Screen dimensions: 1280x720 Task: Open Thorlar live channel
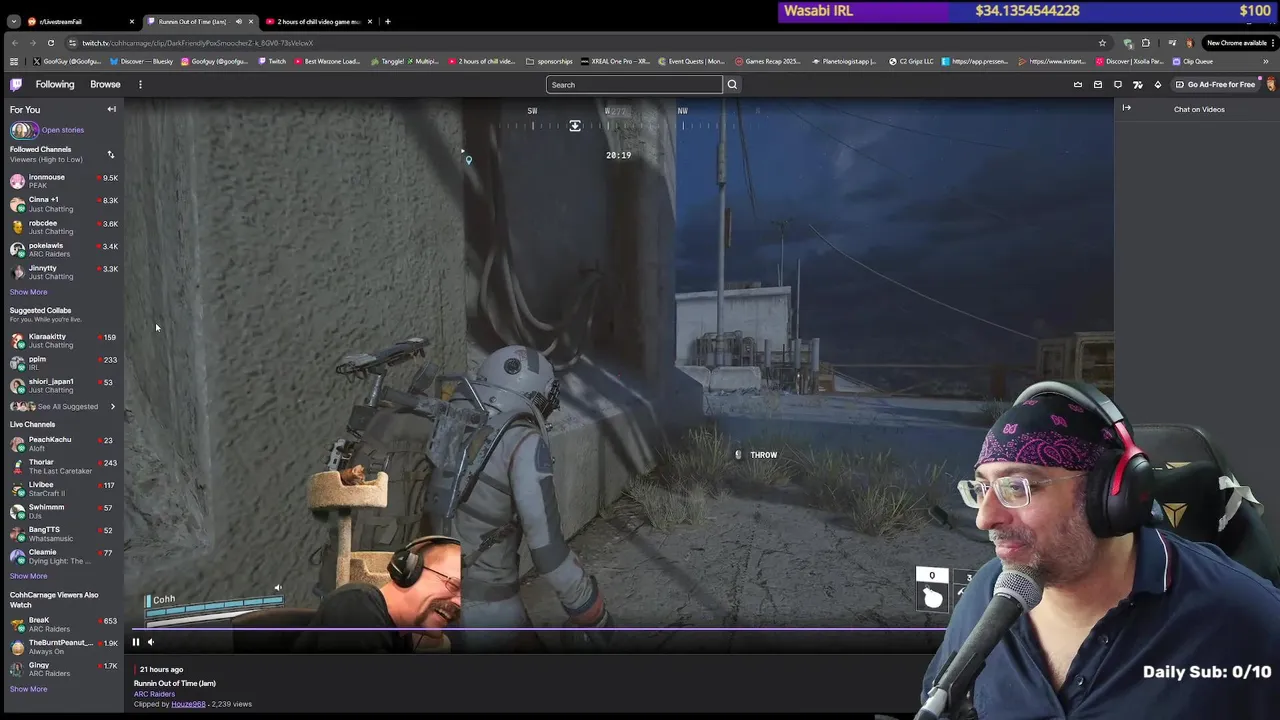coord(62,466)
